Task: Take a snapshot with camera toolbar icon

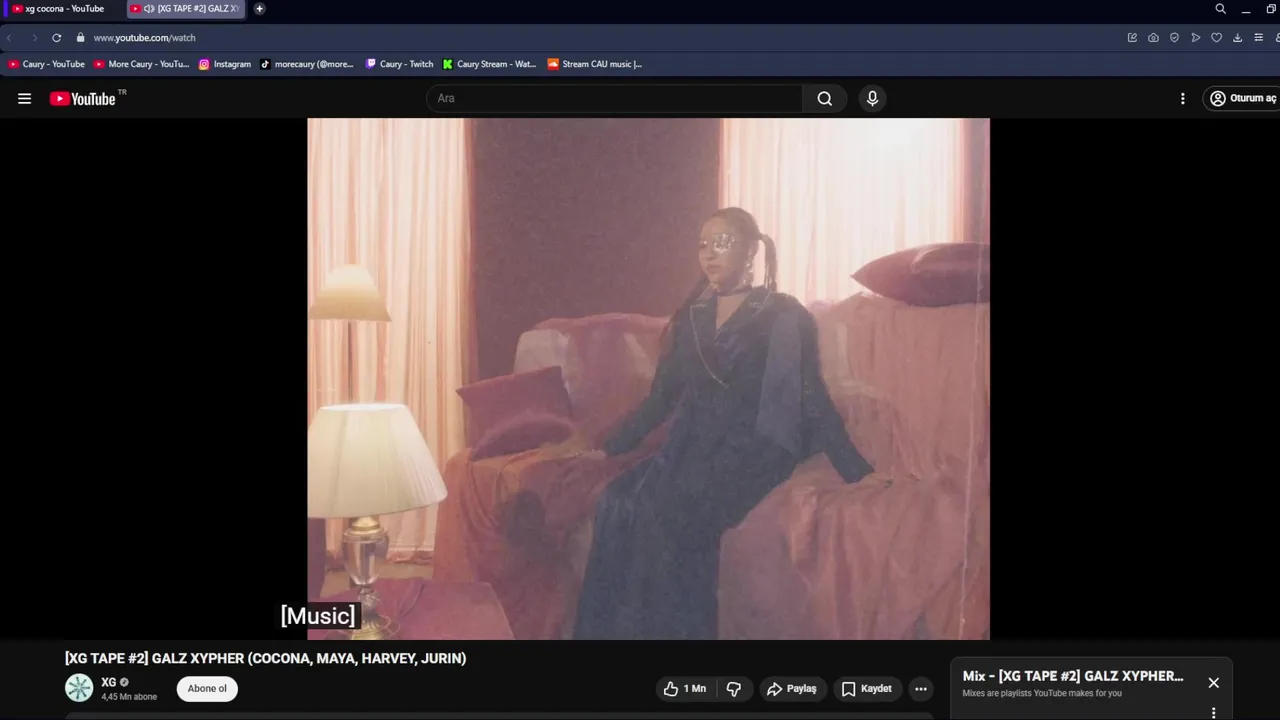Action: pos(1153,38)
